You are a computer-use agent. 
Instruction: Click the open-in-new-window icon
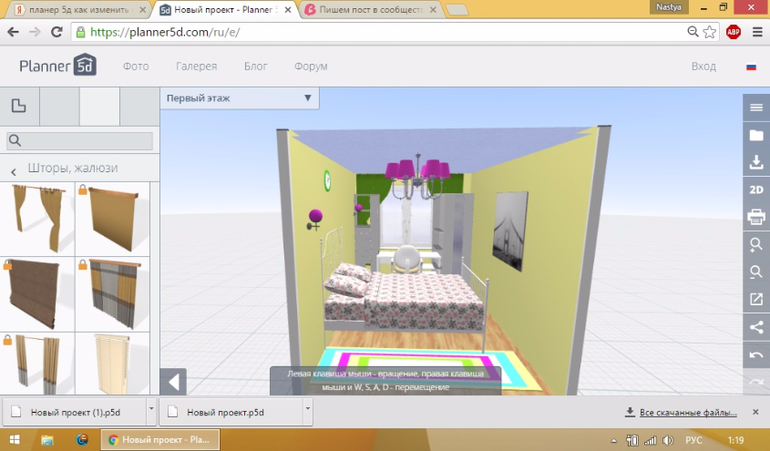tap(756, 299)
